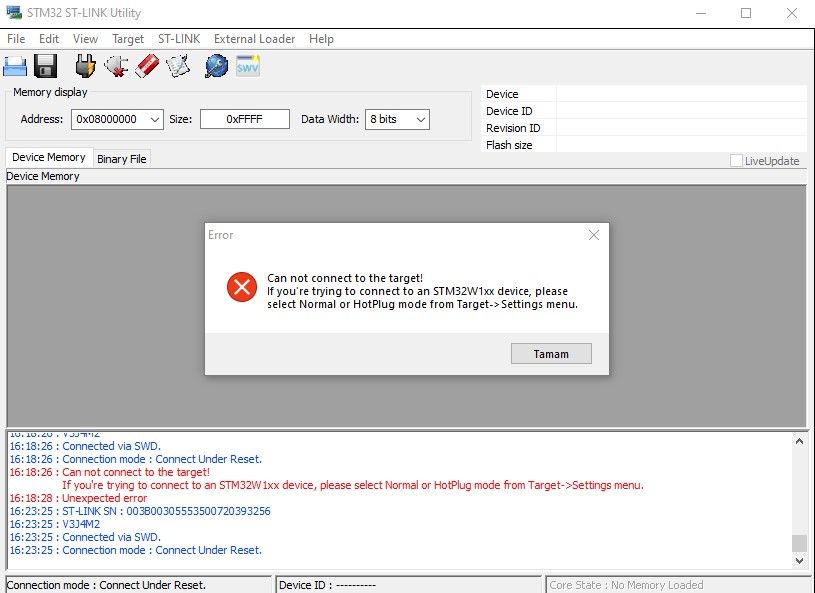Click red log line '16:18:26 : Can not connect to the target!'
The width and height of the screenshot is (815, 593).
pyautogui.click(x=110, y=472)
